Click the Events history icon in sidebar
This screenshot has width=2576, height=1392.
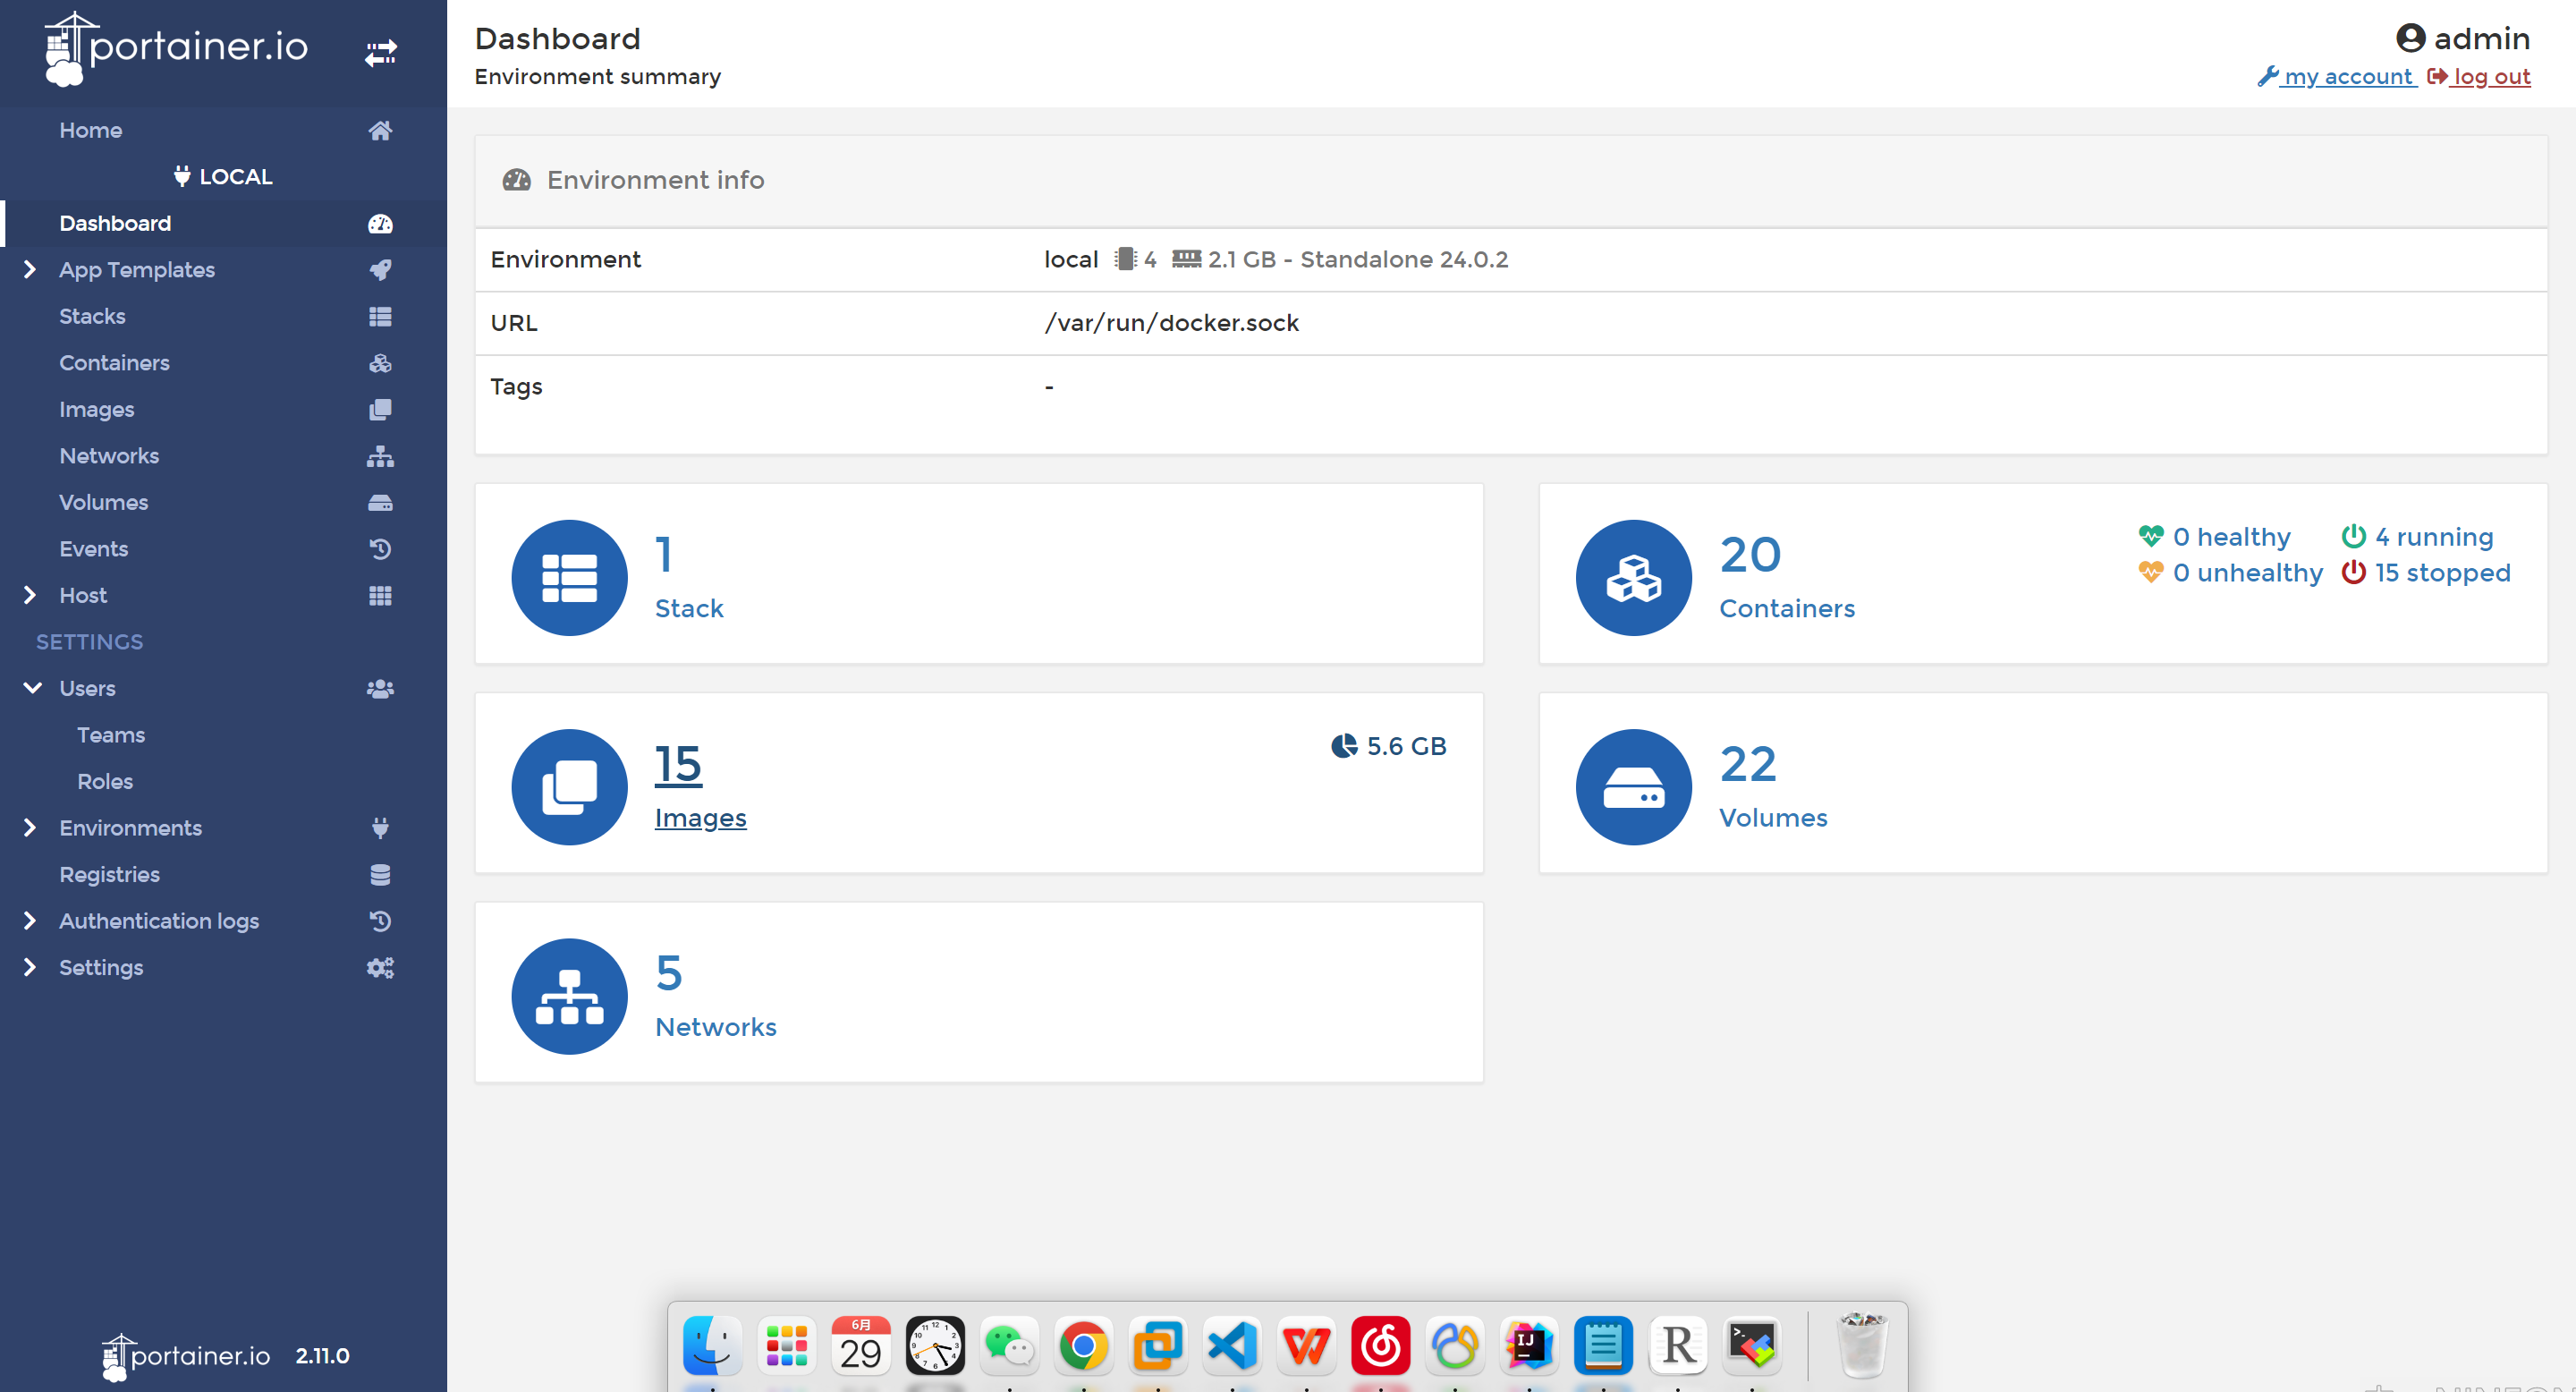point(380,549)
